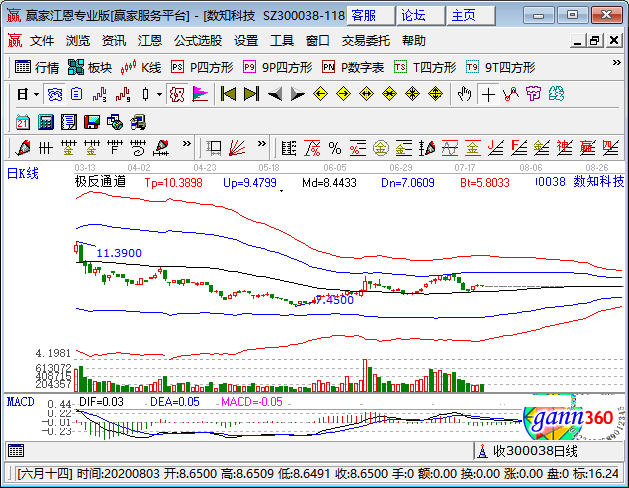Image resolution: width=629 pixels, height=488 pixels.
Task: Click the MACD indicator label
Action: (x=20, y=401)
